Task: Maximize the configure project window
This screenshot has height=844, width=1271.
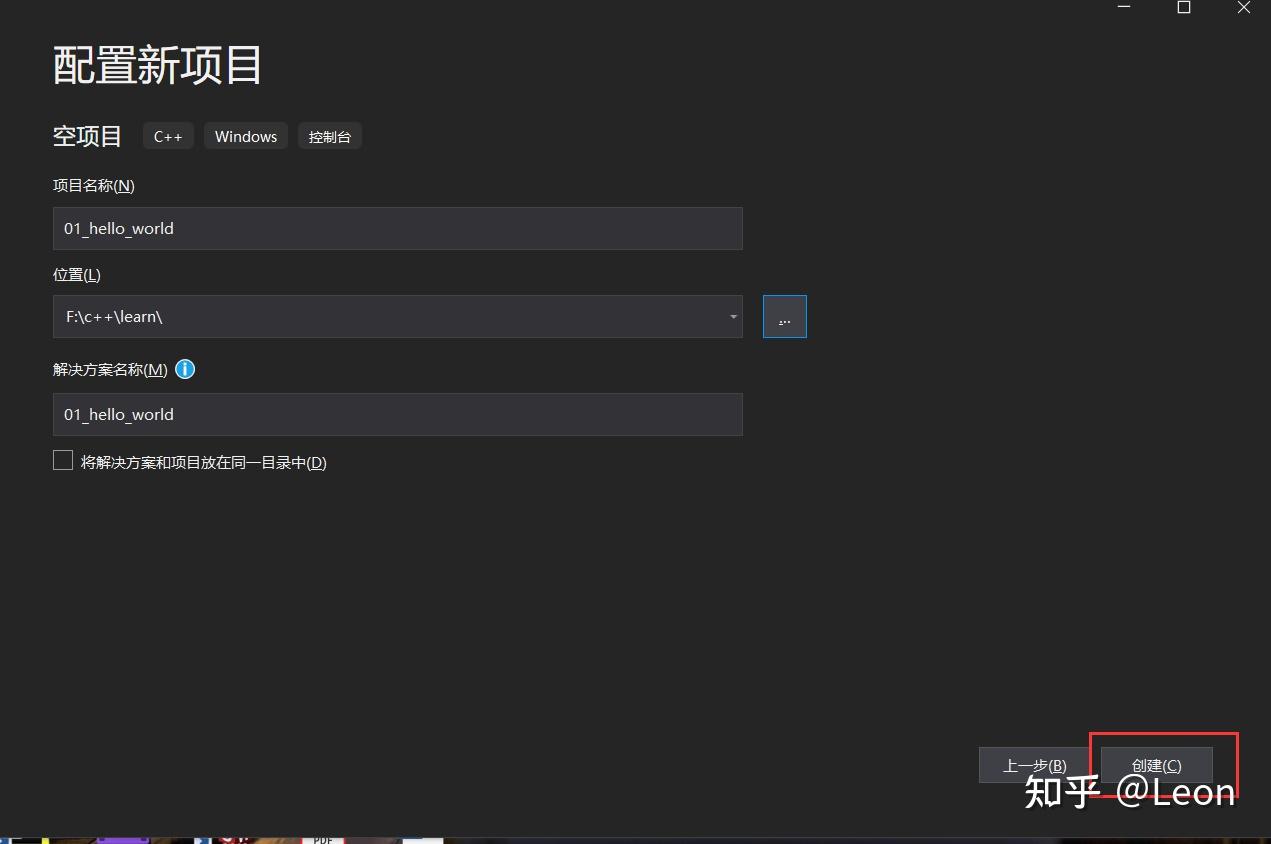Action: pos(1184,8)
